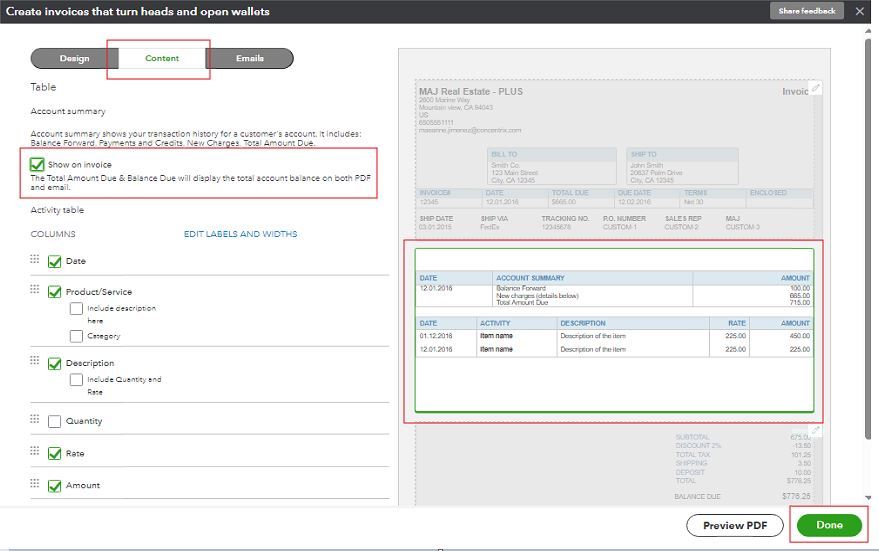879x551 pixels.
Task: Click drag handle beside Quantity row
Action: (35, 419)
